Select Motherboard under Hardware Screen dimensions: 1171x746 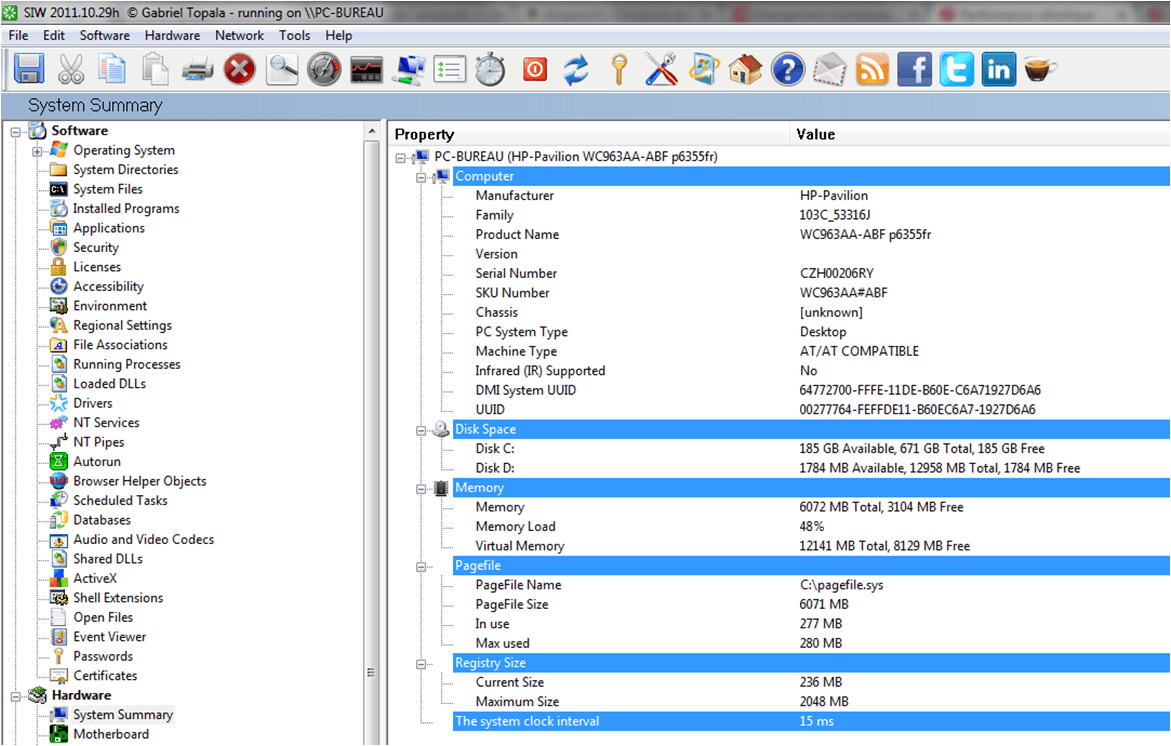[111, 734]
